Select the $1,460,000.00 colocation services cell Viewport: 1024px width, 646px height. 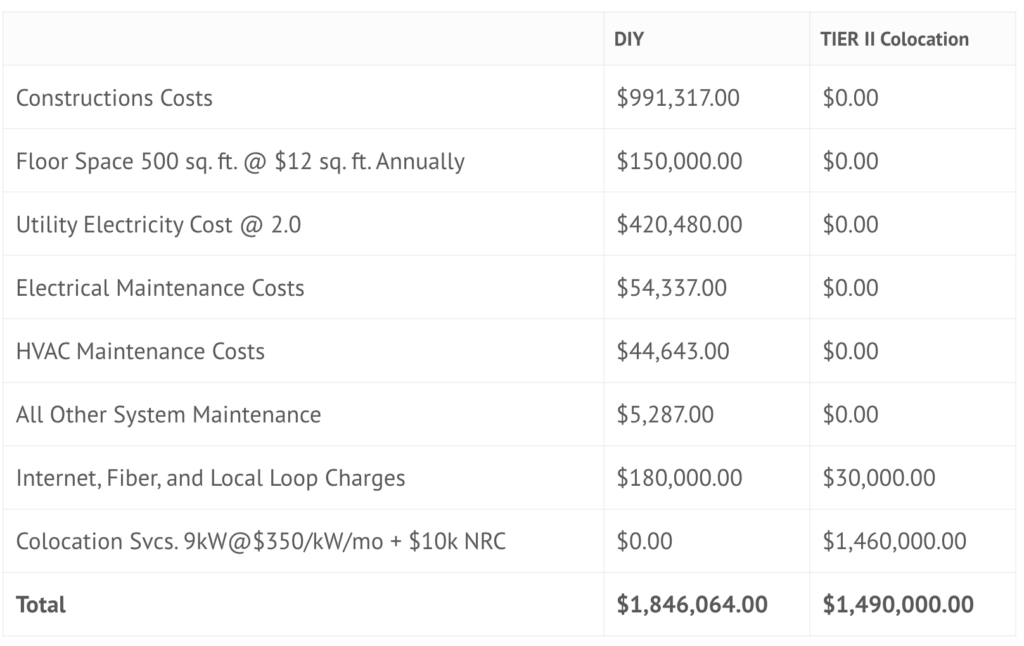[x=894, y=541]
